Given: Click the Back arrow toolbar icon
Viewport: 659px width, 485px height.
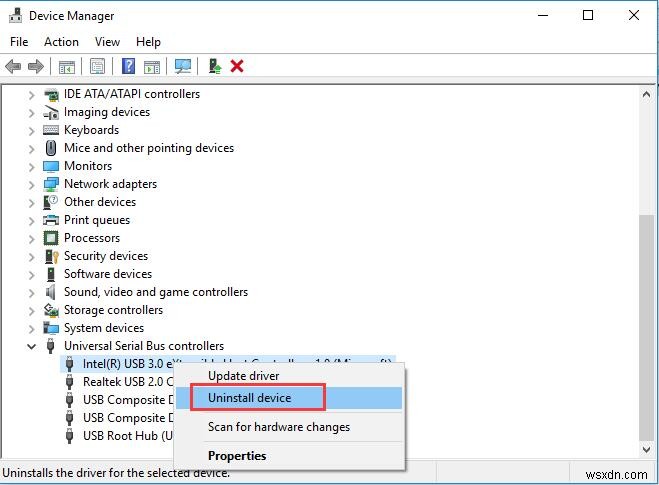Looking at the screenshot, I should [13, 66].
